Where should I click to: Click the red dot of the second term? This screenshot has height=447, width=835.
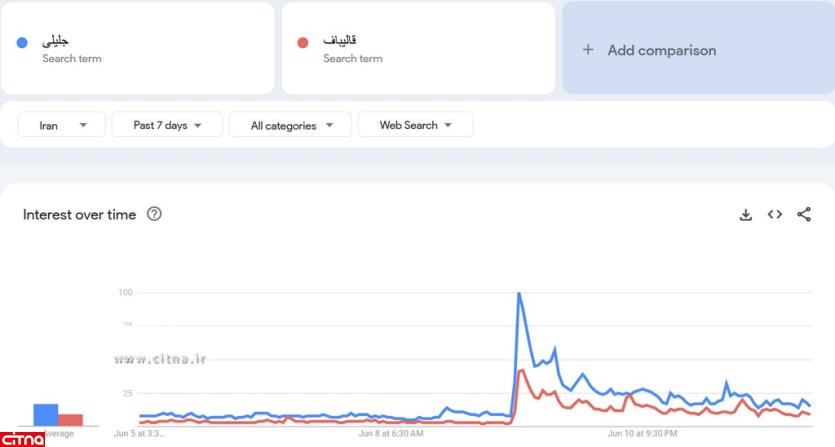pos(303,43)
